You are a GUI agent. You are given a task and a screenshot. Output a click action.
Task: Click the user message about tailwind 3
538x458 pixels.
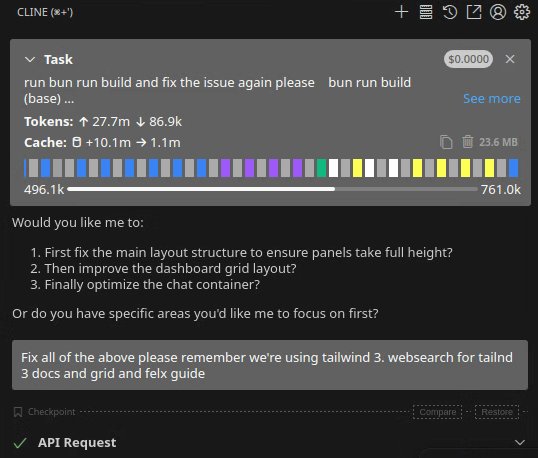pyautogui.click(x=270, y=365)
